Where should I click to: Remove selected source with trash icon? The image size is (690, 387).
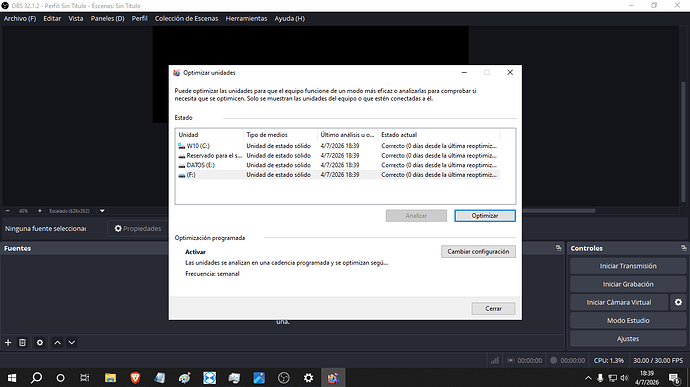[22, 343]
